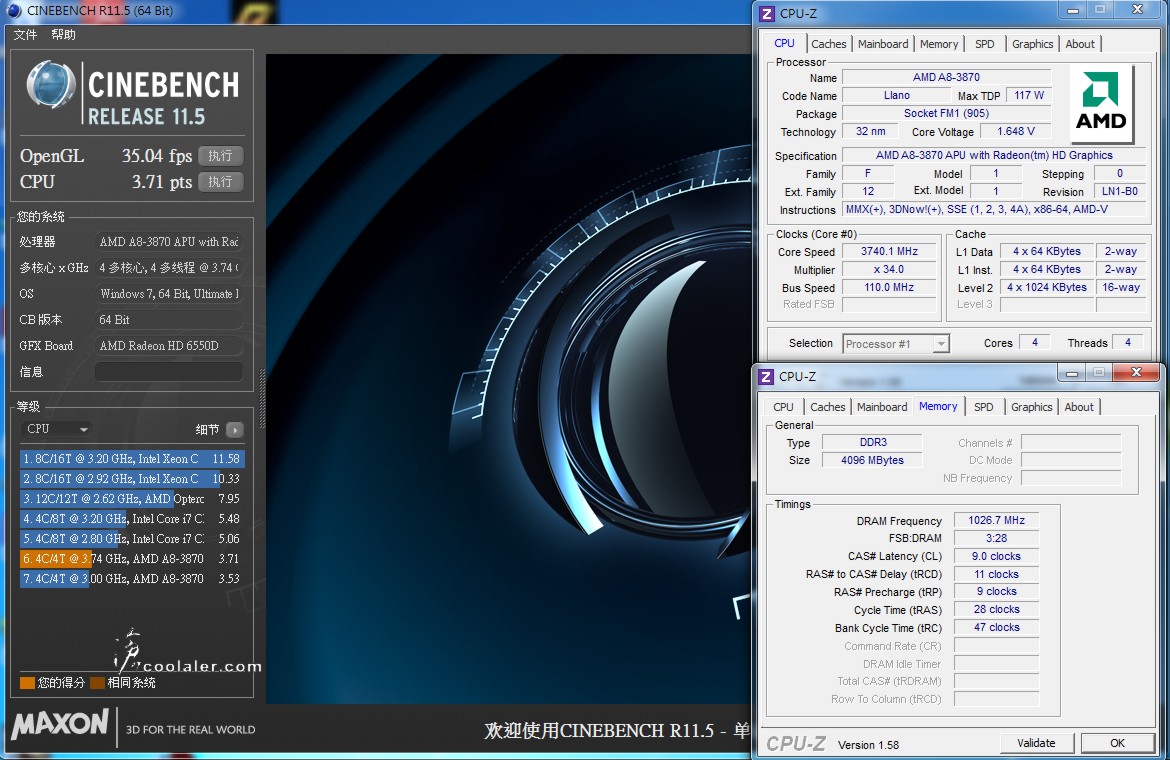Viewport: 1170px width, 760px height.
Task: Select ranking row 2. 8C/16T @ 2.92 GHz Intel Xeon
Action: pos(132,479)
